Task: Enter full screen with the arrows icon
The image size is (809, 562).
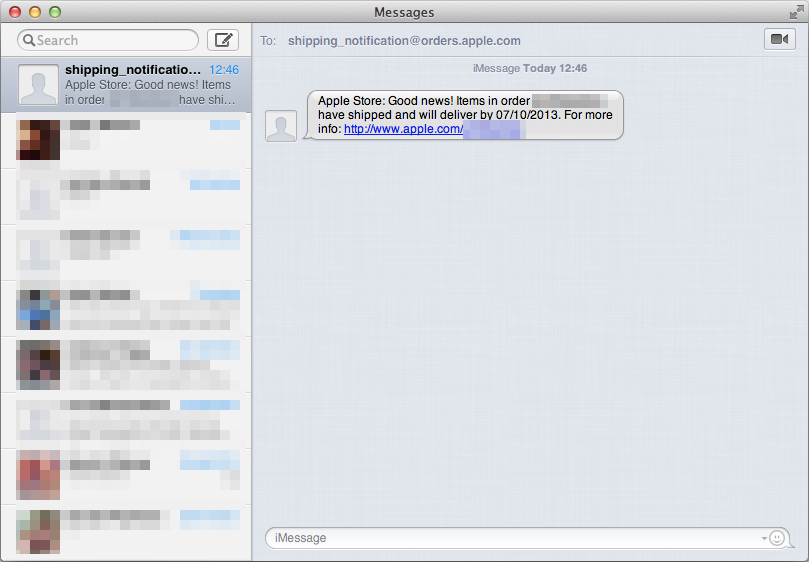Action: coord(796,12)
